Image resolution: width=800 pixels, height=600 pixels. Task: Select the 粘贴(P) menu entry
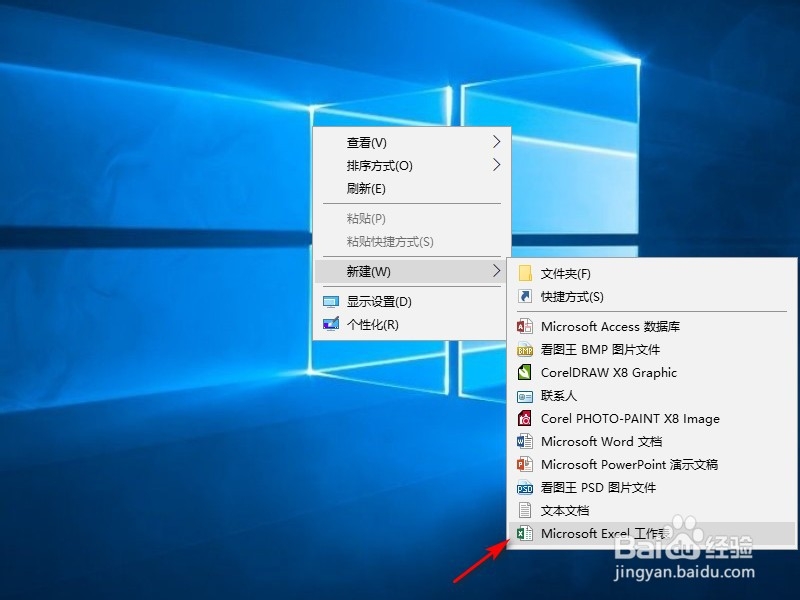(x=412, y=218)
